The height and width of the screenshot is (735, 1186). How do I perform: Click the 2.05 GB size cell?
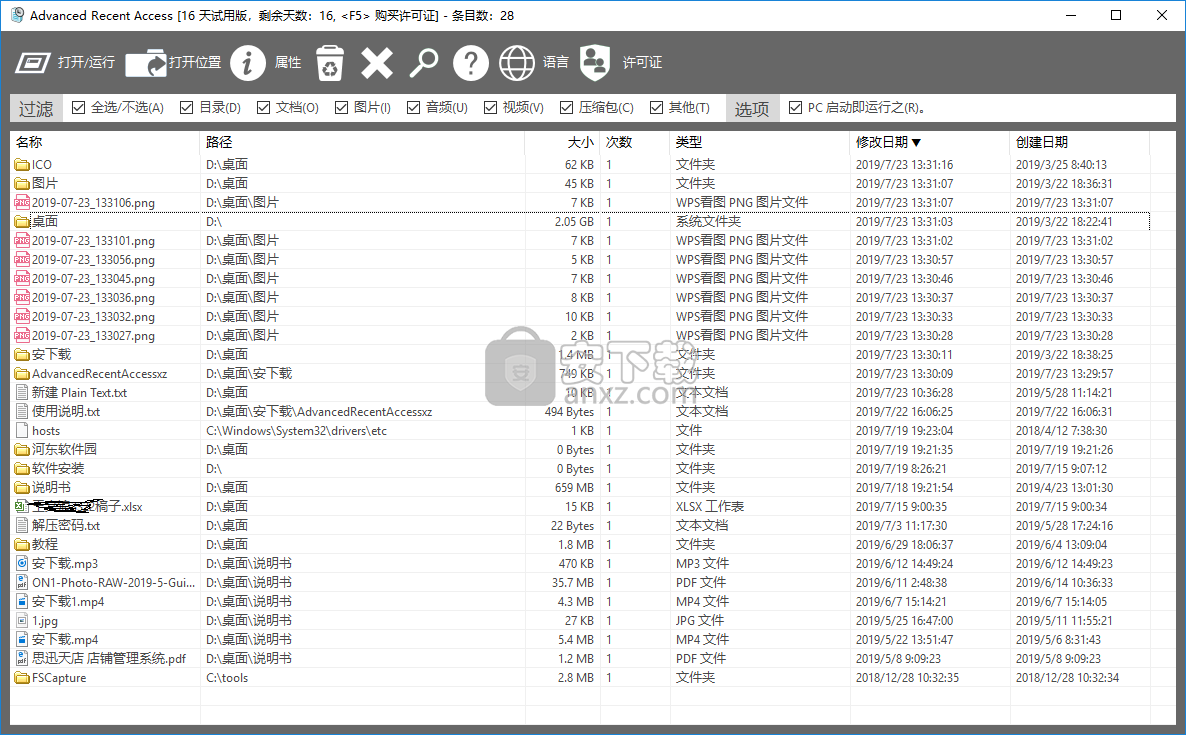[574, 222]
